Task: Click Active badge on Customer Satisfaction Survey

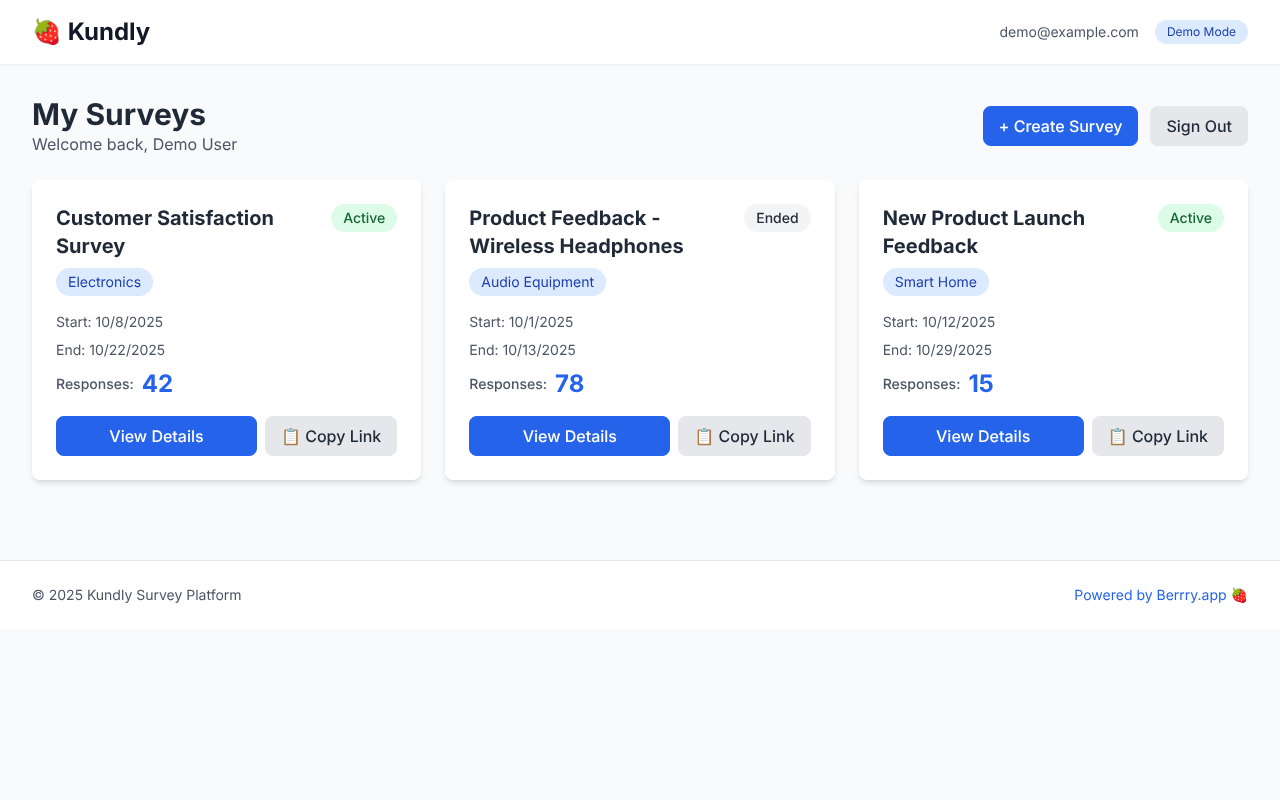Action: (364, 218)
